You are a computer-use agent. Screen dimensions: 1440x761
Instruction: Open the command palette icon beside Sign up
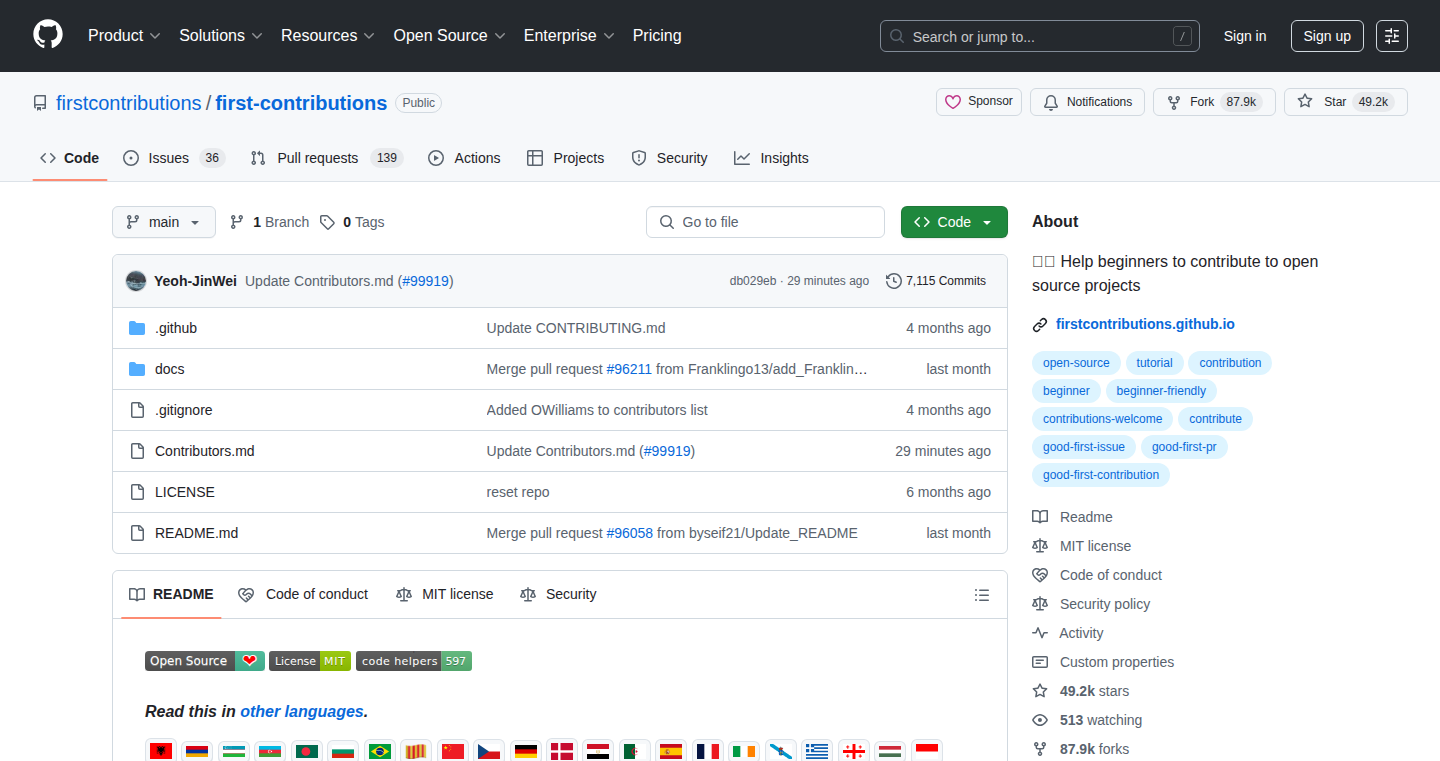point(1392,36)
